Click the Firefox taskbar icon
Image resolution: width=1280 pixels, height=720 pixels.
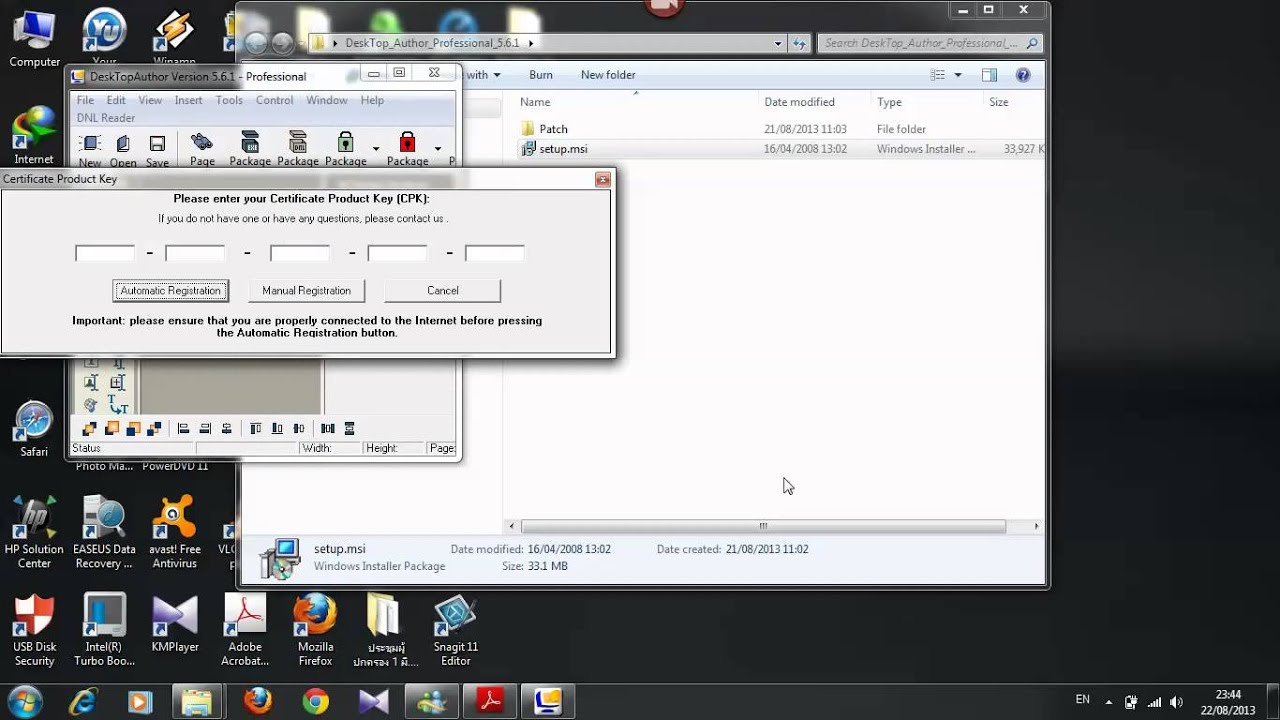coord(258,702)
